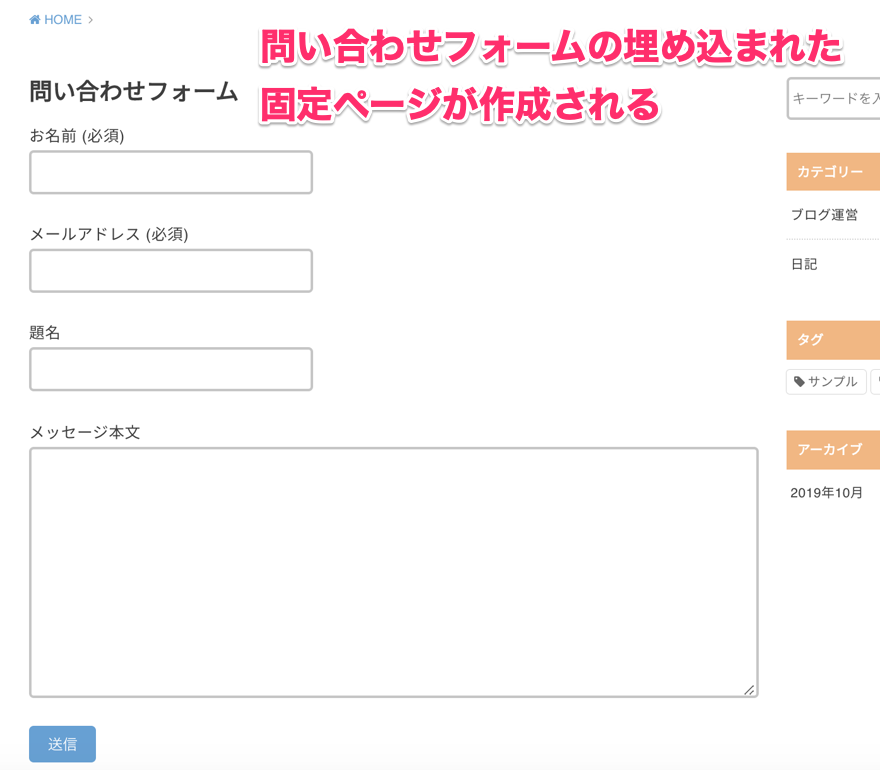Open the HOME breadcrumb text link
Image resolution: width=880 pixels, height=770 pixels.
coord(62,20)
